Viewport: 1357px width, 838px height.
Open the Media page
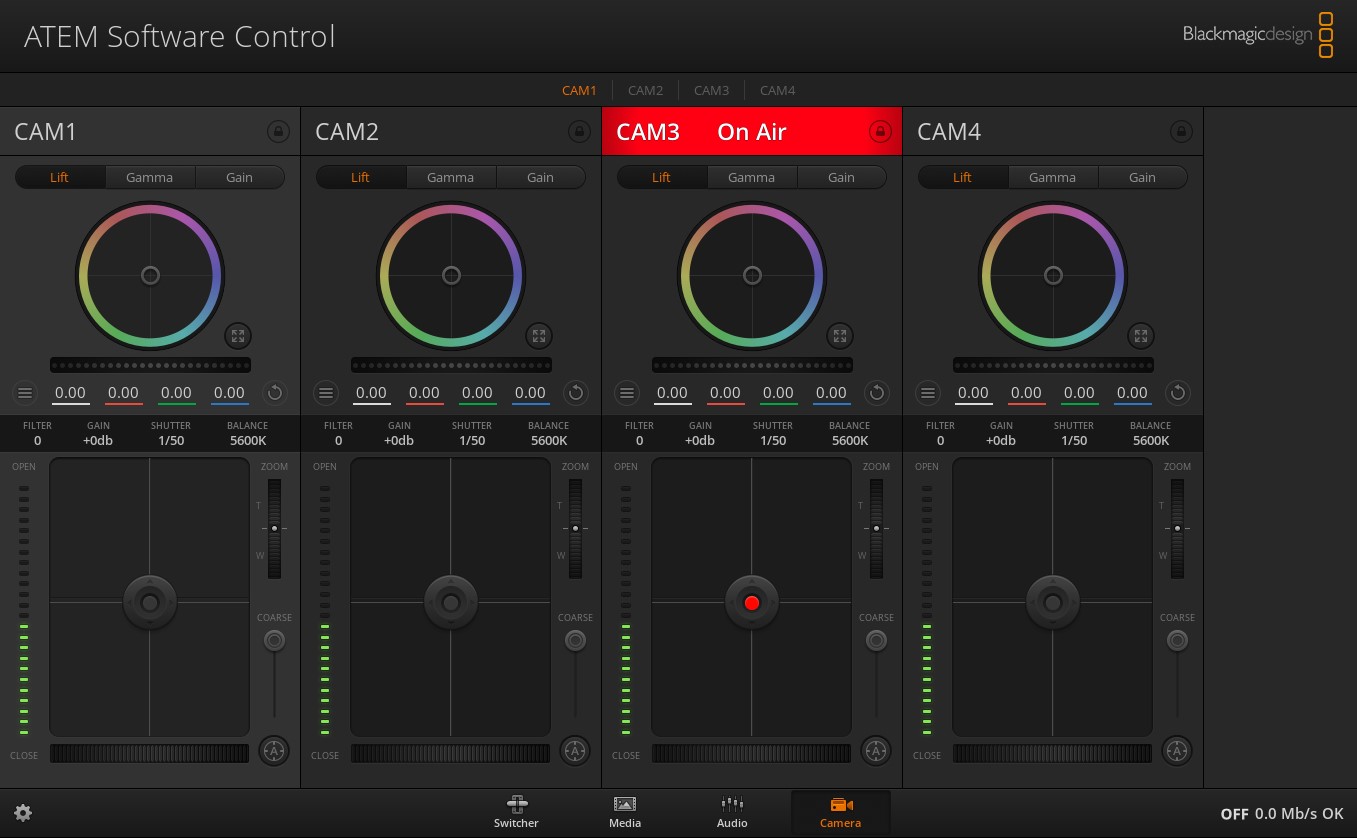click(x=625, y=813)
